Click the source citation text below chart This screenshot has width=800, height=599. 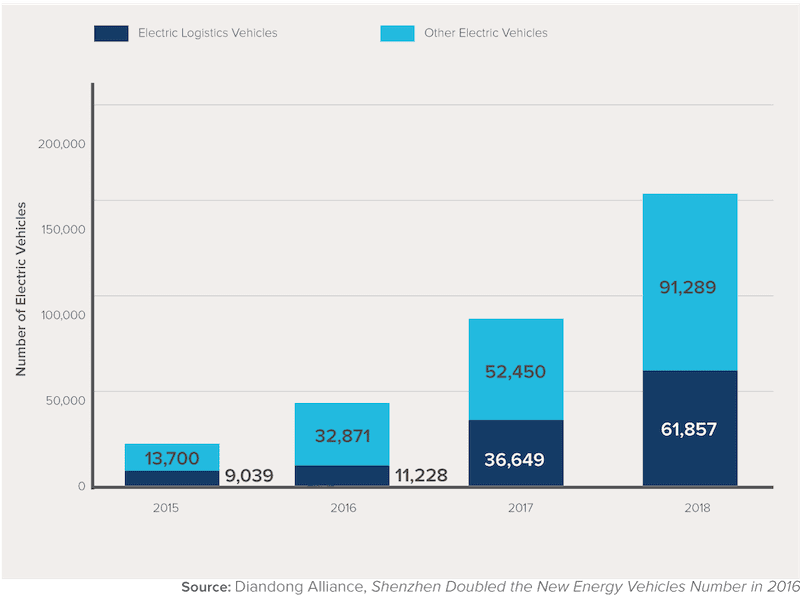click(490, 585)
